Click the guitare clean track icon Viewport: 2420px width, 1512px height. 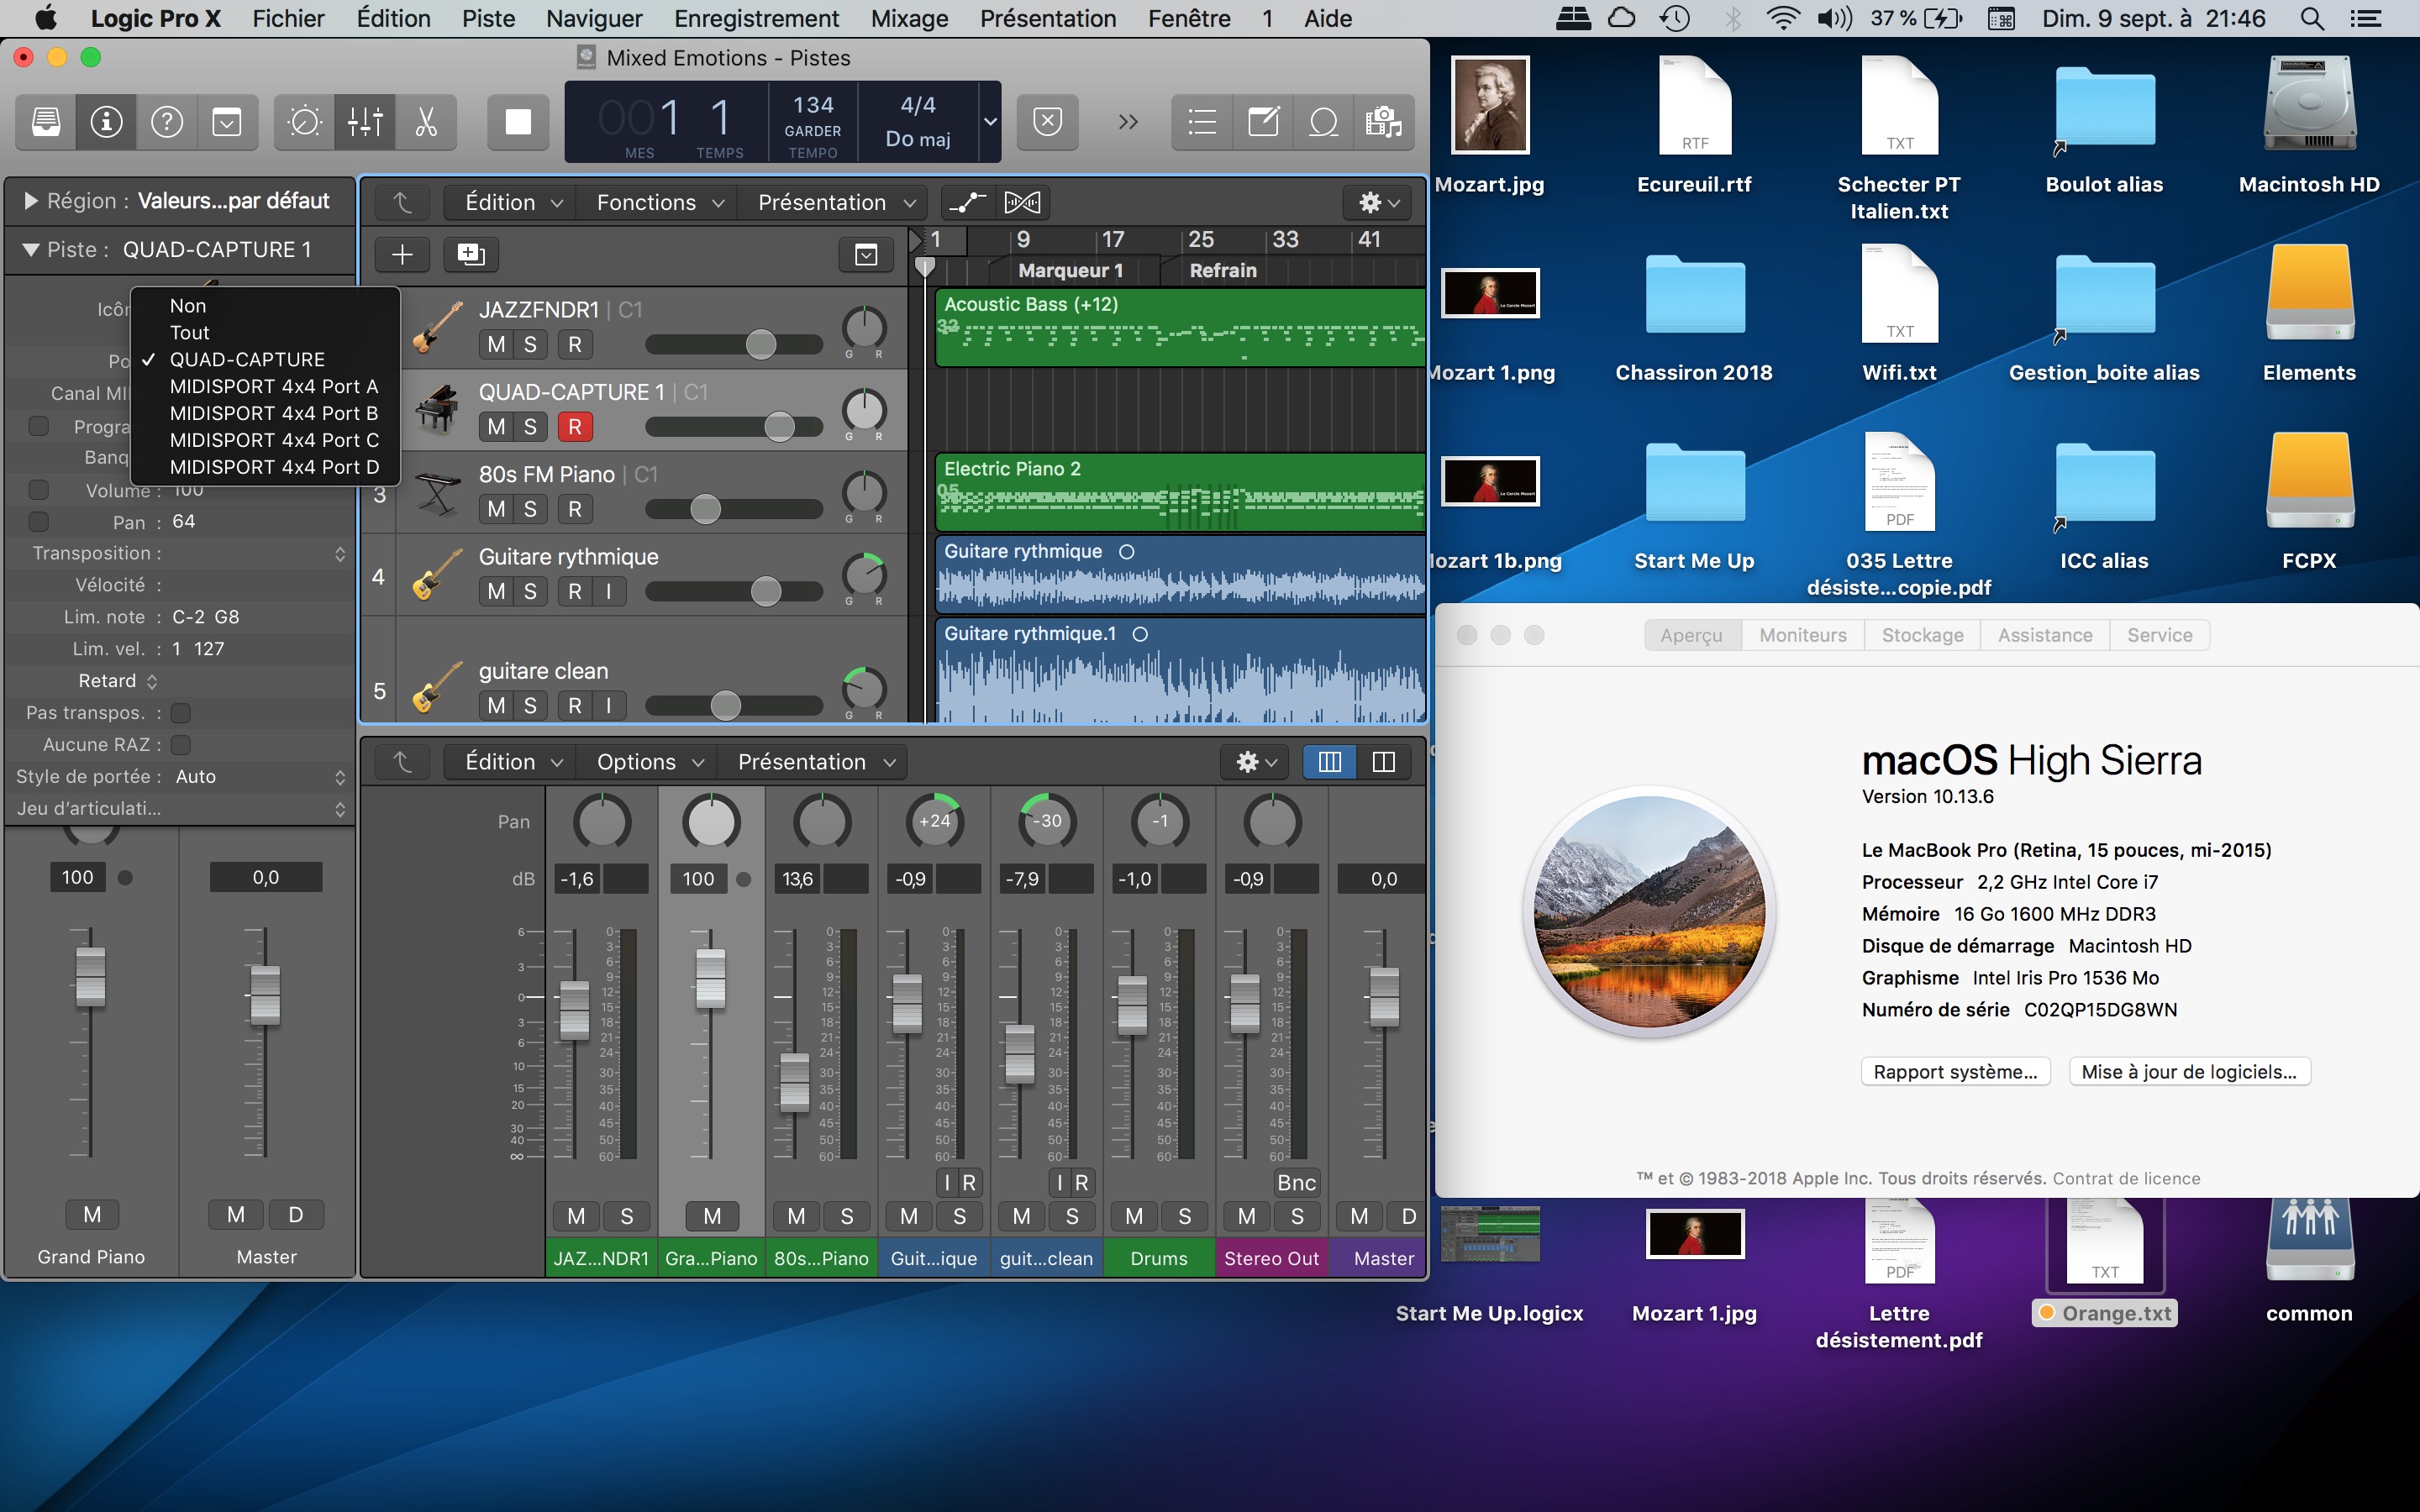tap(437, 689)
